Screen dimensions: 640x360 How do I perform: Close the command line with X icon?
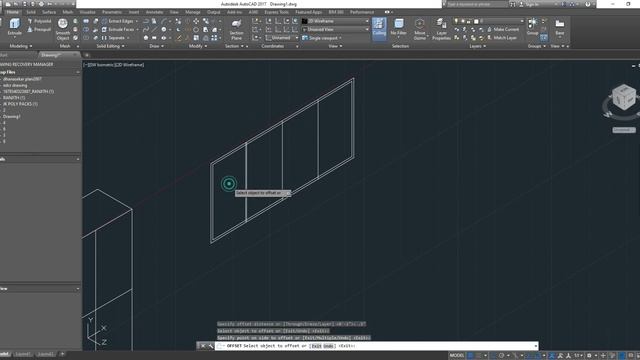point(203,346)
